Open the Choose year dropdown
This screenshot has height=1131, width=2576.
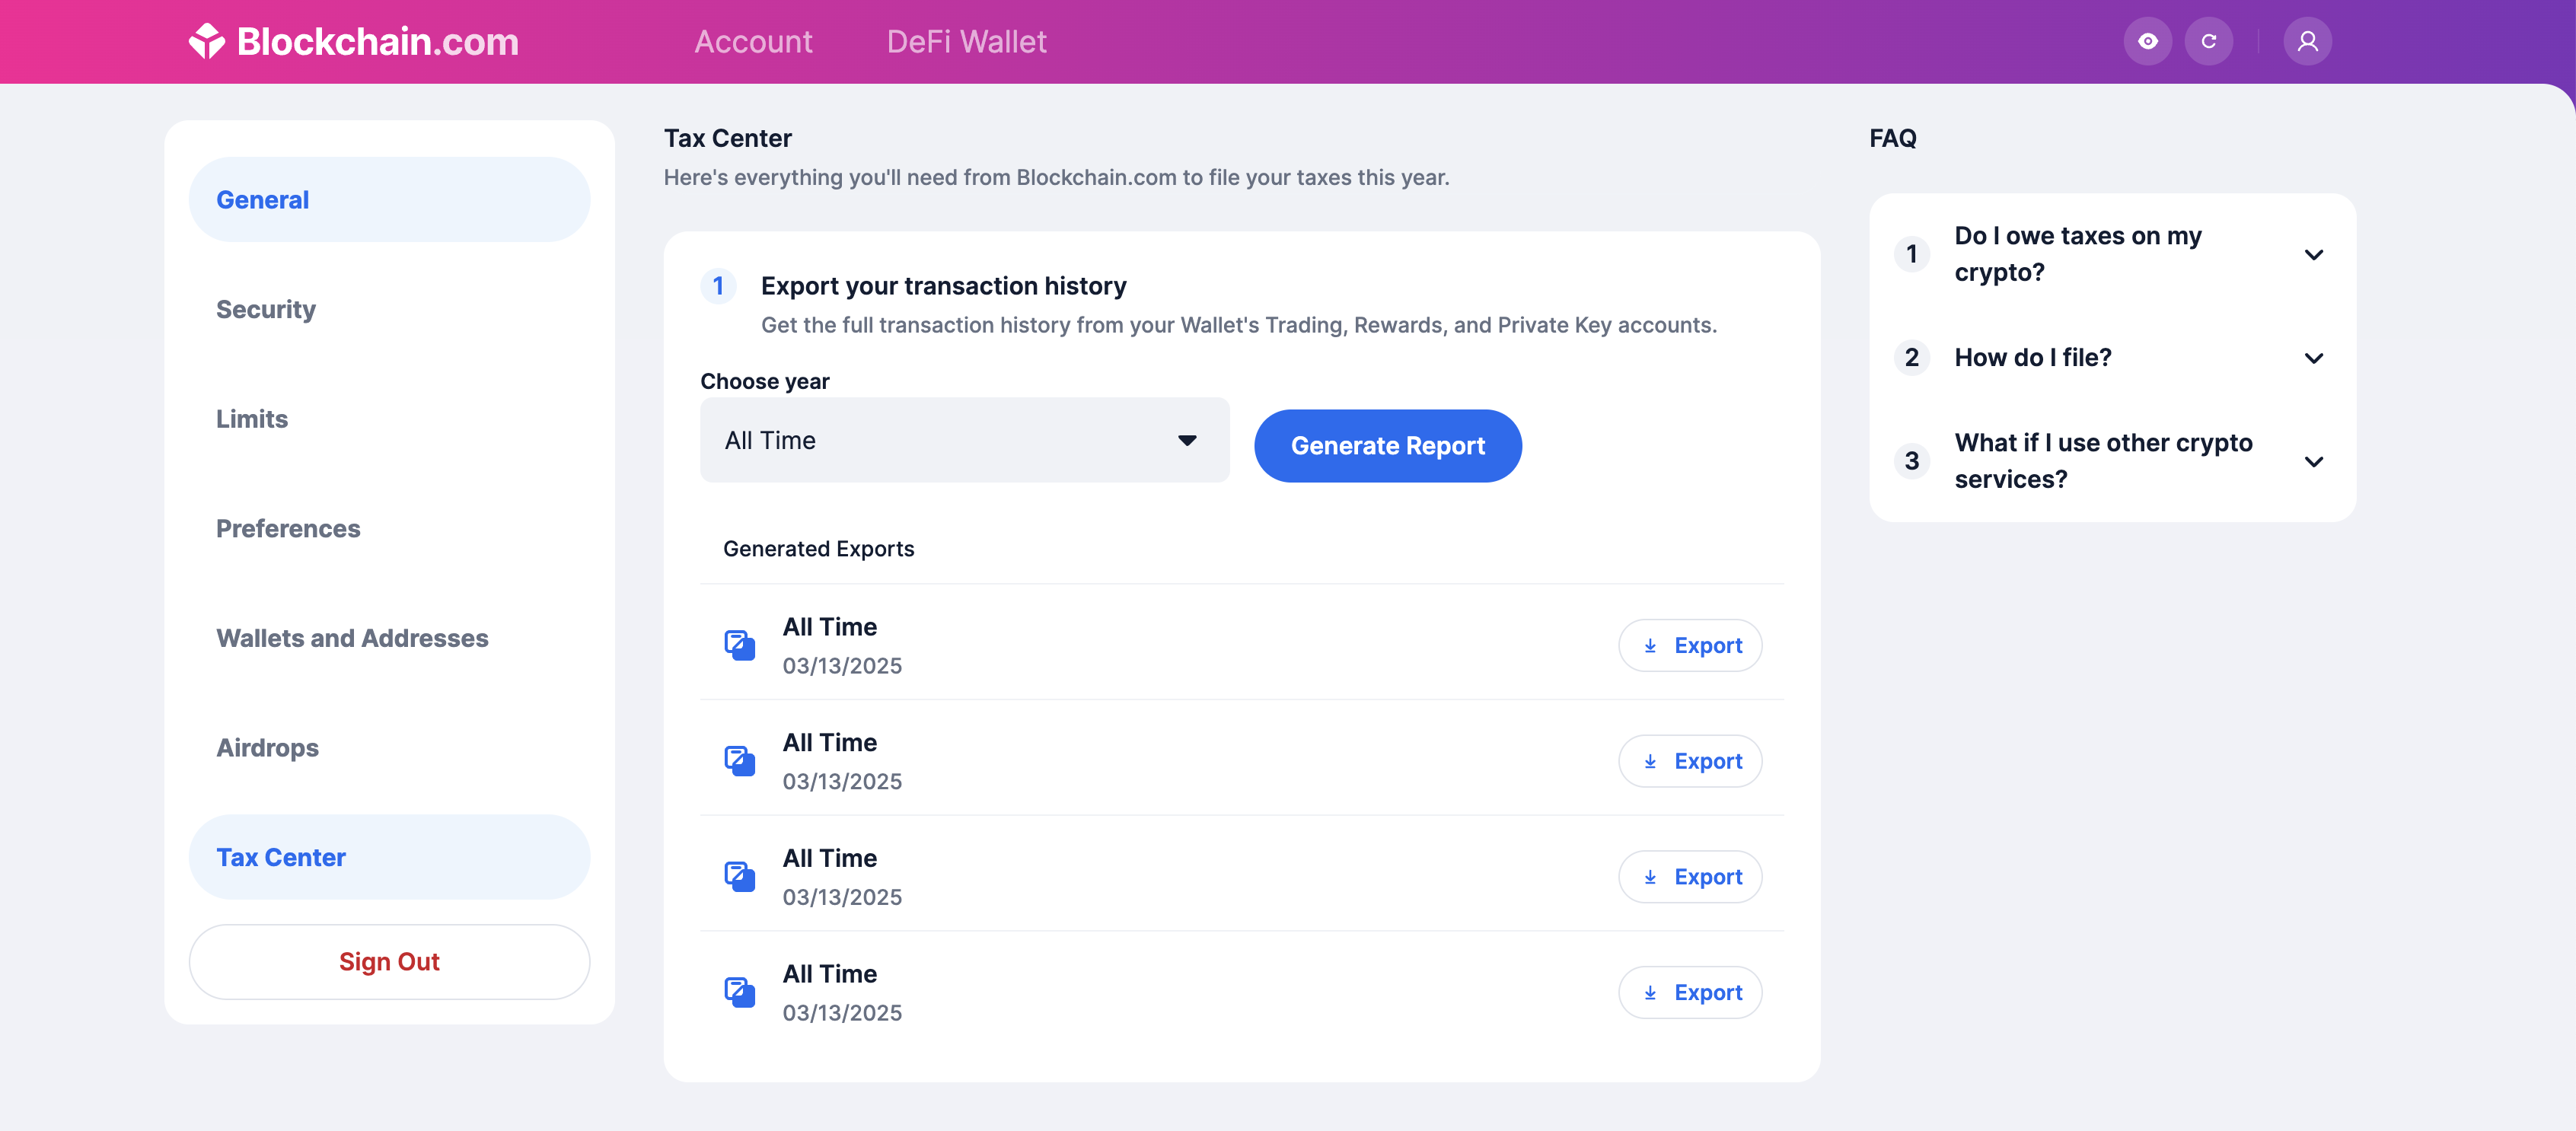click(x=964, y=440)
